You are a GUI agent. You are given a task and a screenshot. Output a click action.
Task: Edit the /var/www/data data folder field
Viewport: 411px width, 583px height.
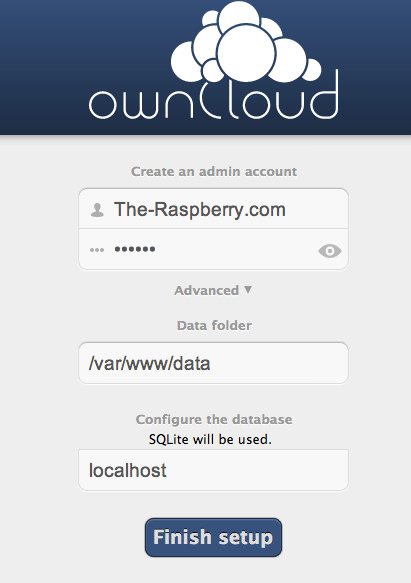(213, 363)
